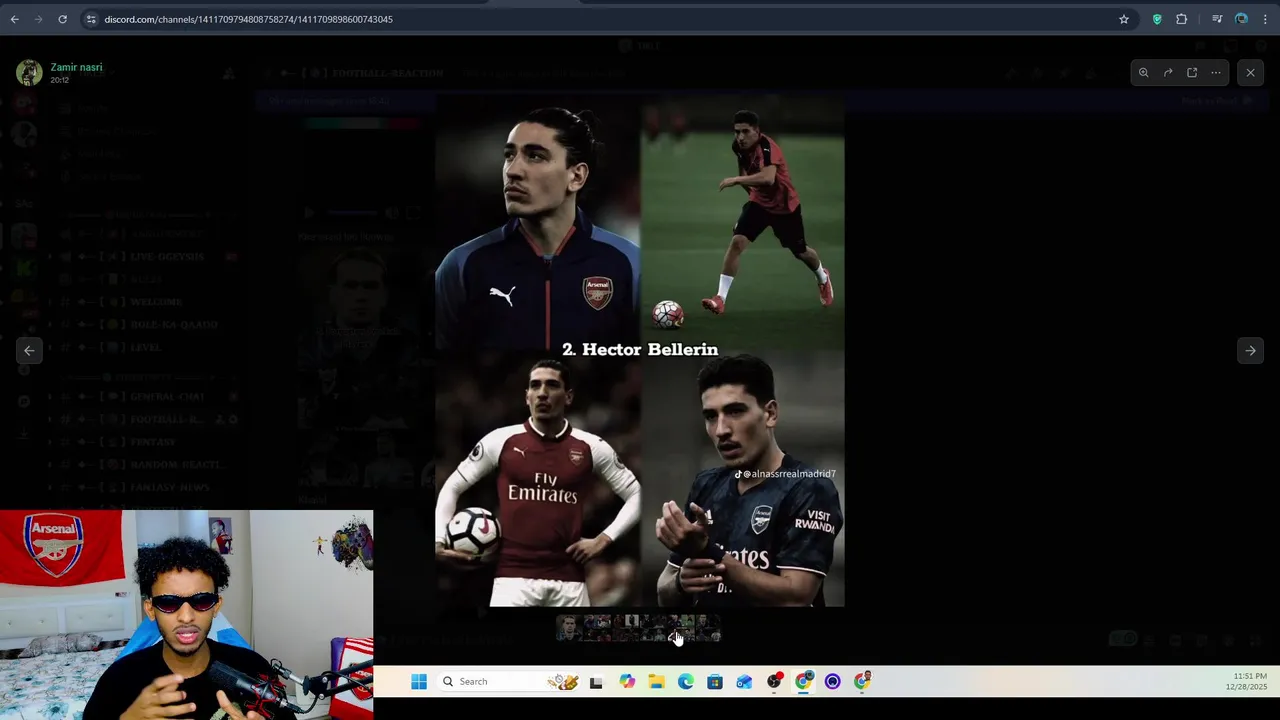Click the taskbar Search box
The image size is (1280, 720).
509,682
